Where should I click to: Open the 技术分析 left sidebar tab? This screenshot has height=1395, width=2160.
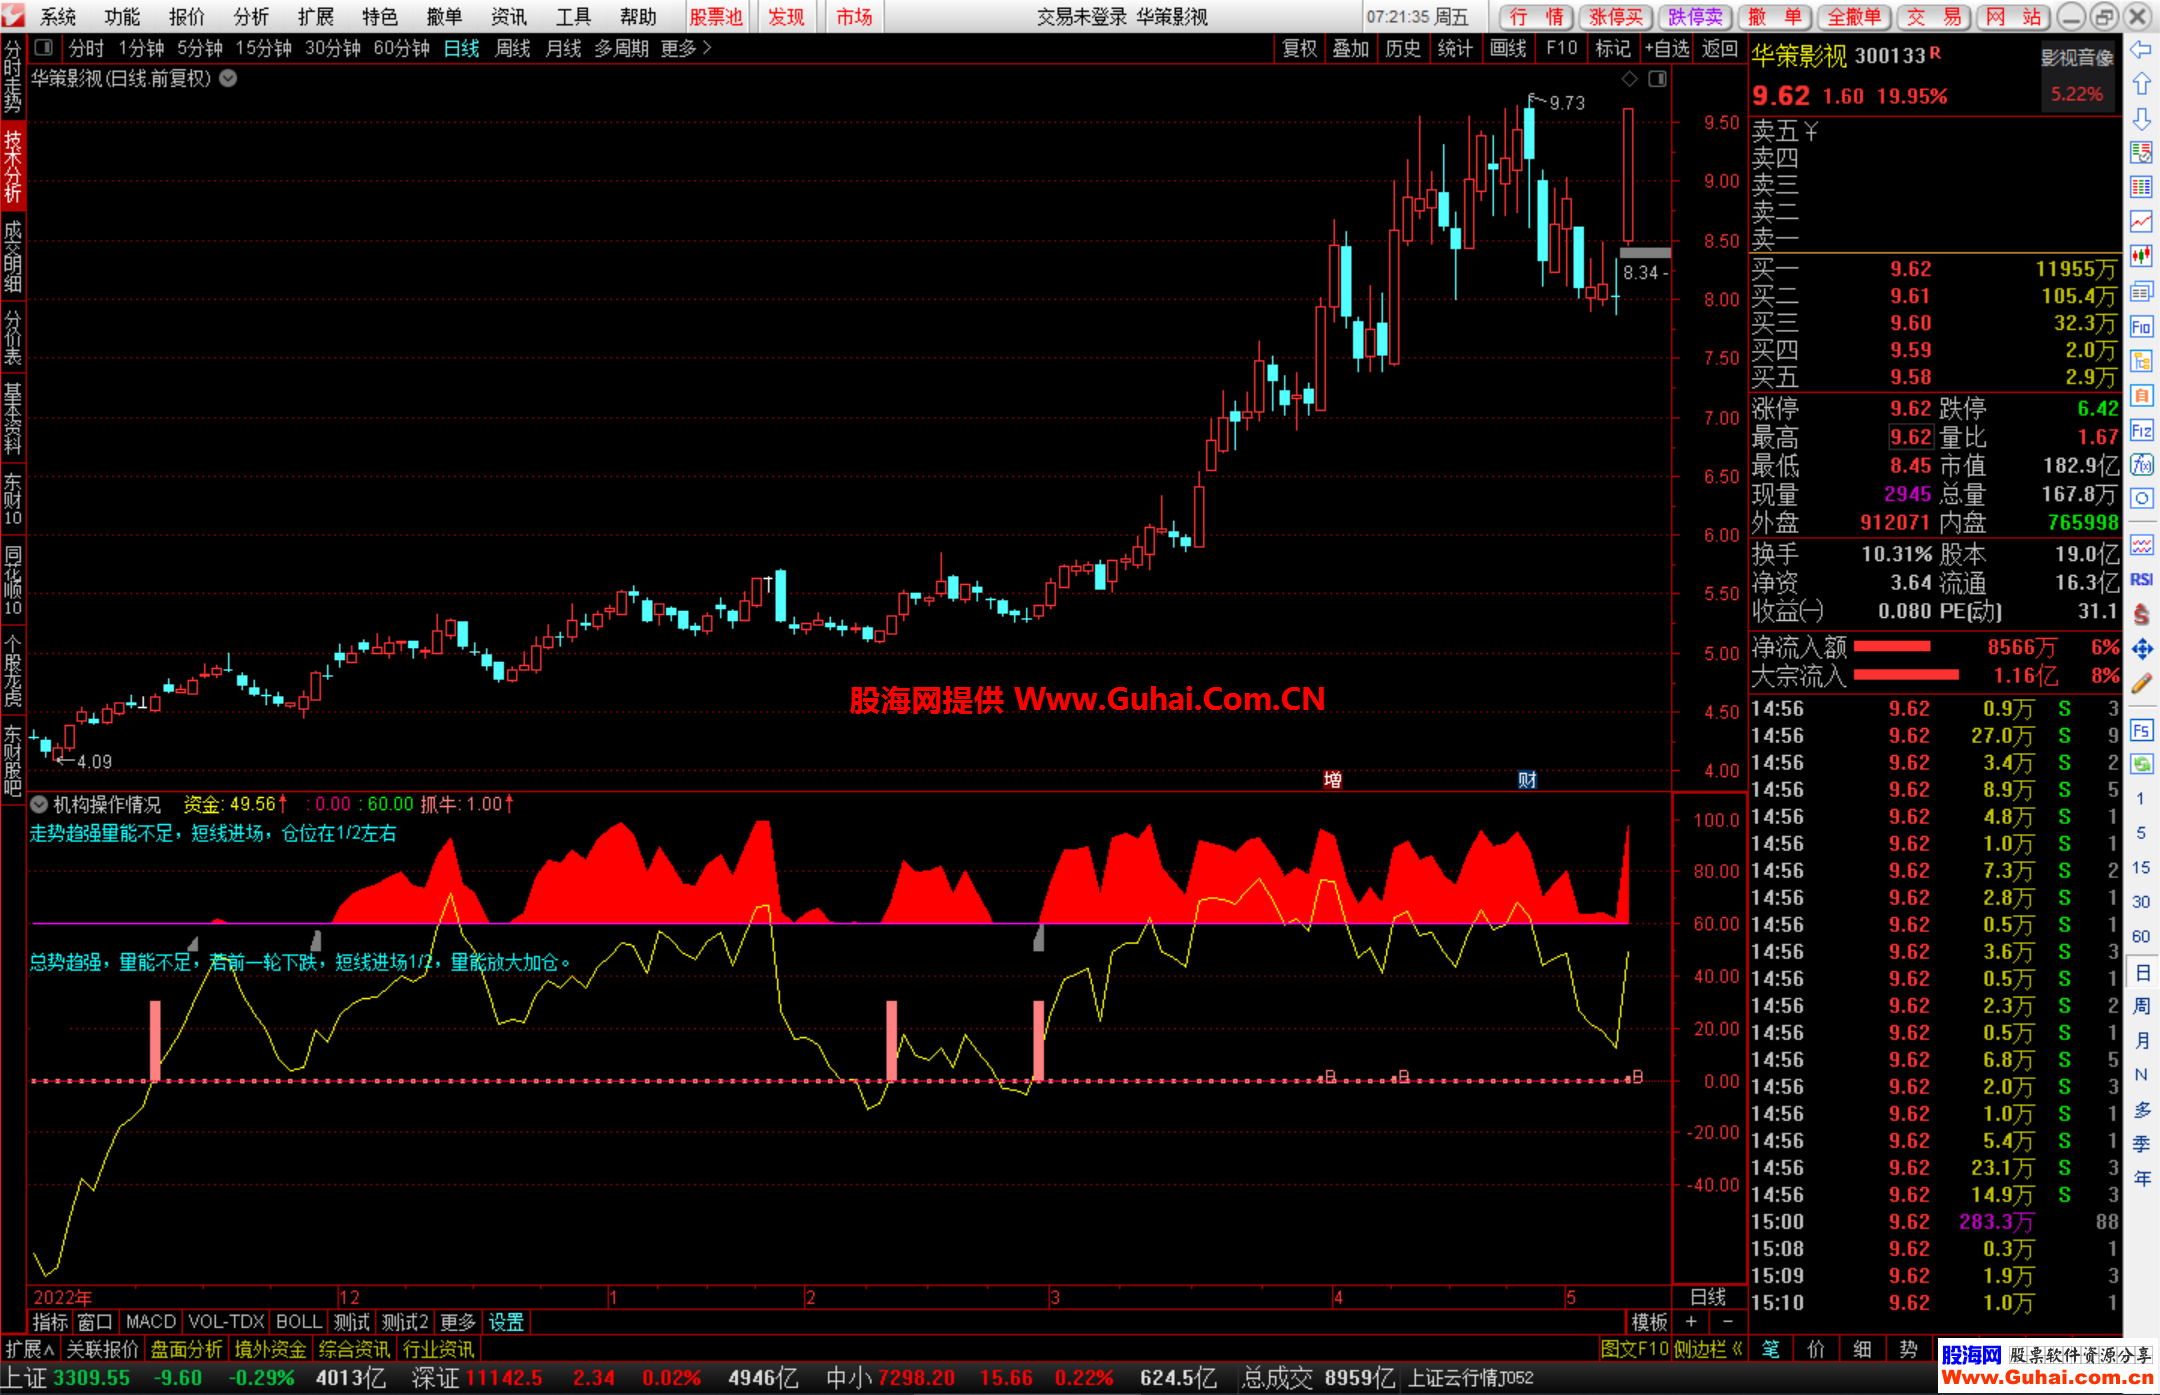click(13, 166)
